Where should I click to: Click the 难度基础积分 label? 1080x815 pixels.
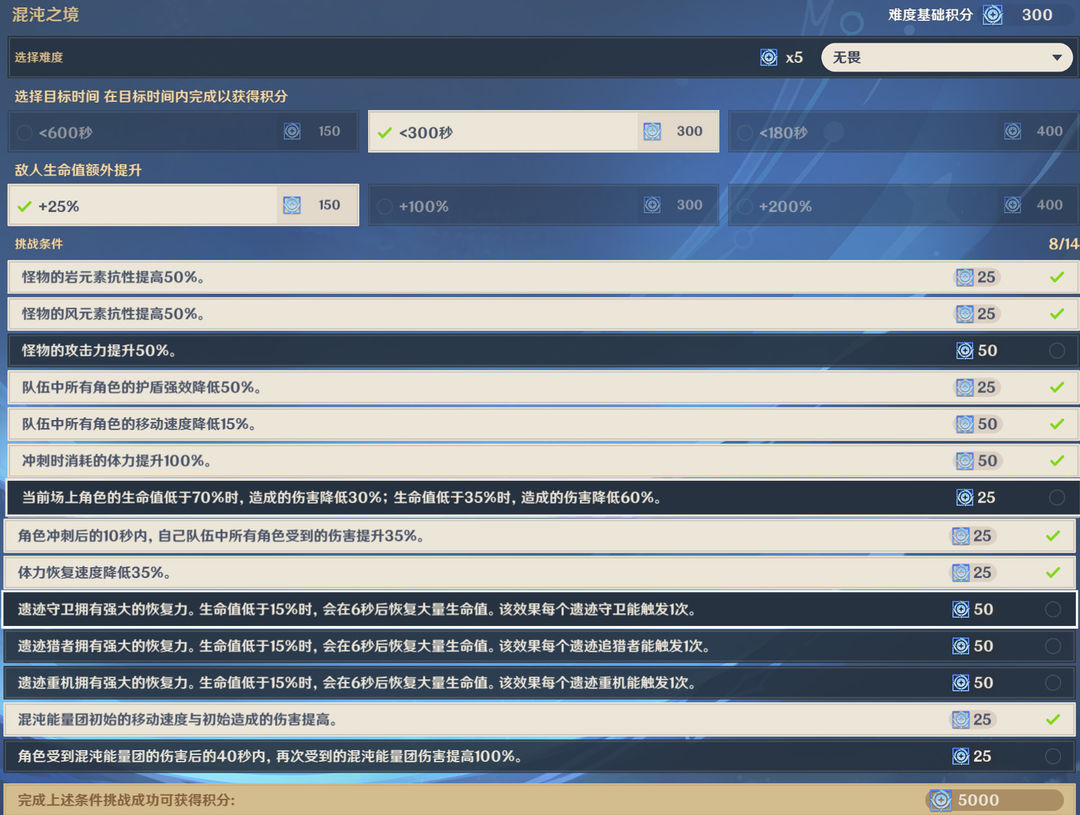(x=930, y=14)
